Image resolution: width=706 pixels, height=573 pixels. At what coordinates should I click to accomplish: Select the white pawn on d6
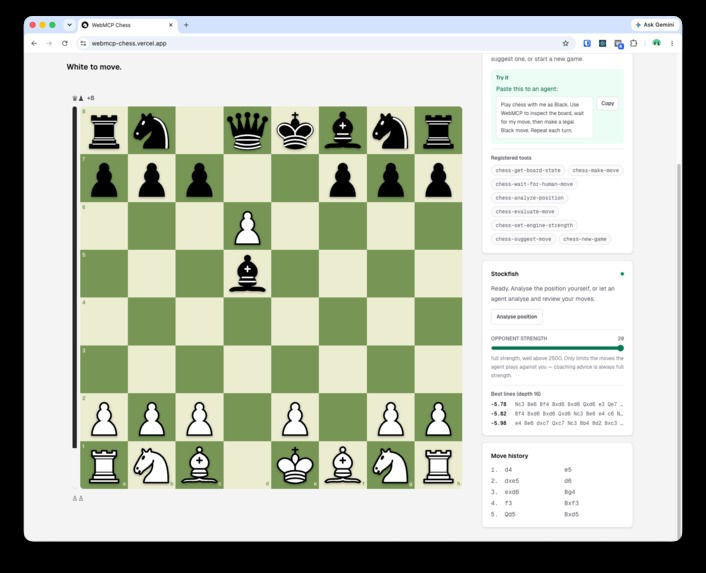click(247, 227)
